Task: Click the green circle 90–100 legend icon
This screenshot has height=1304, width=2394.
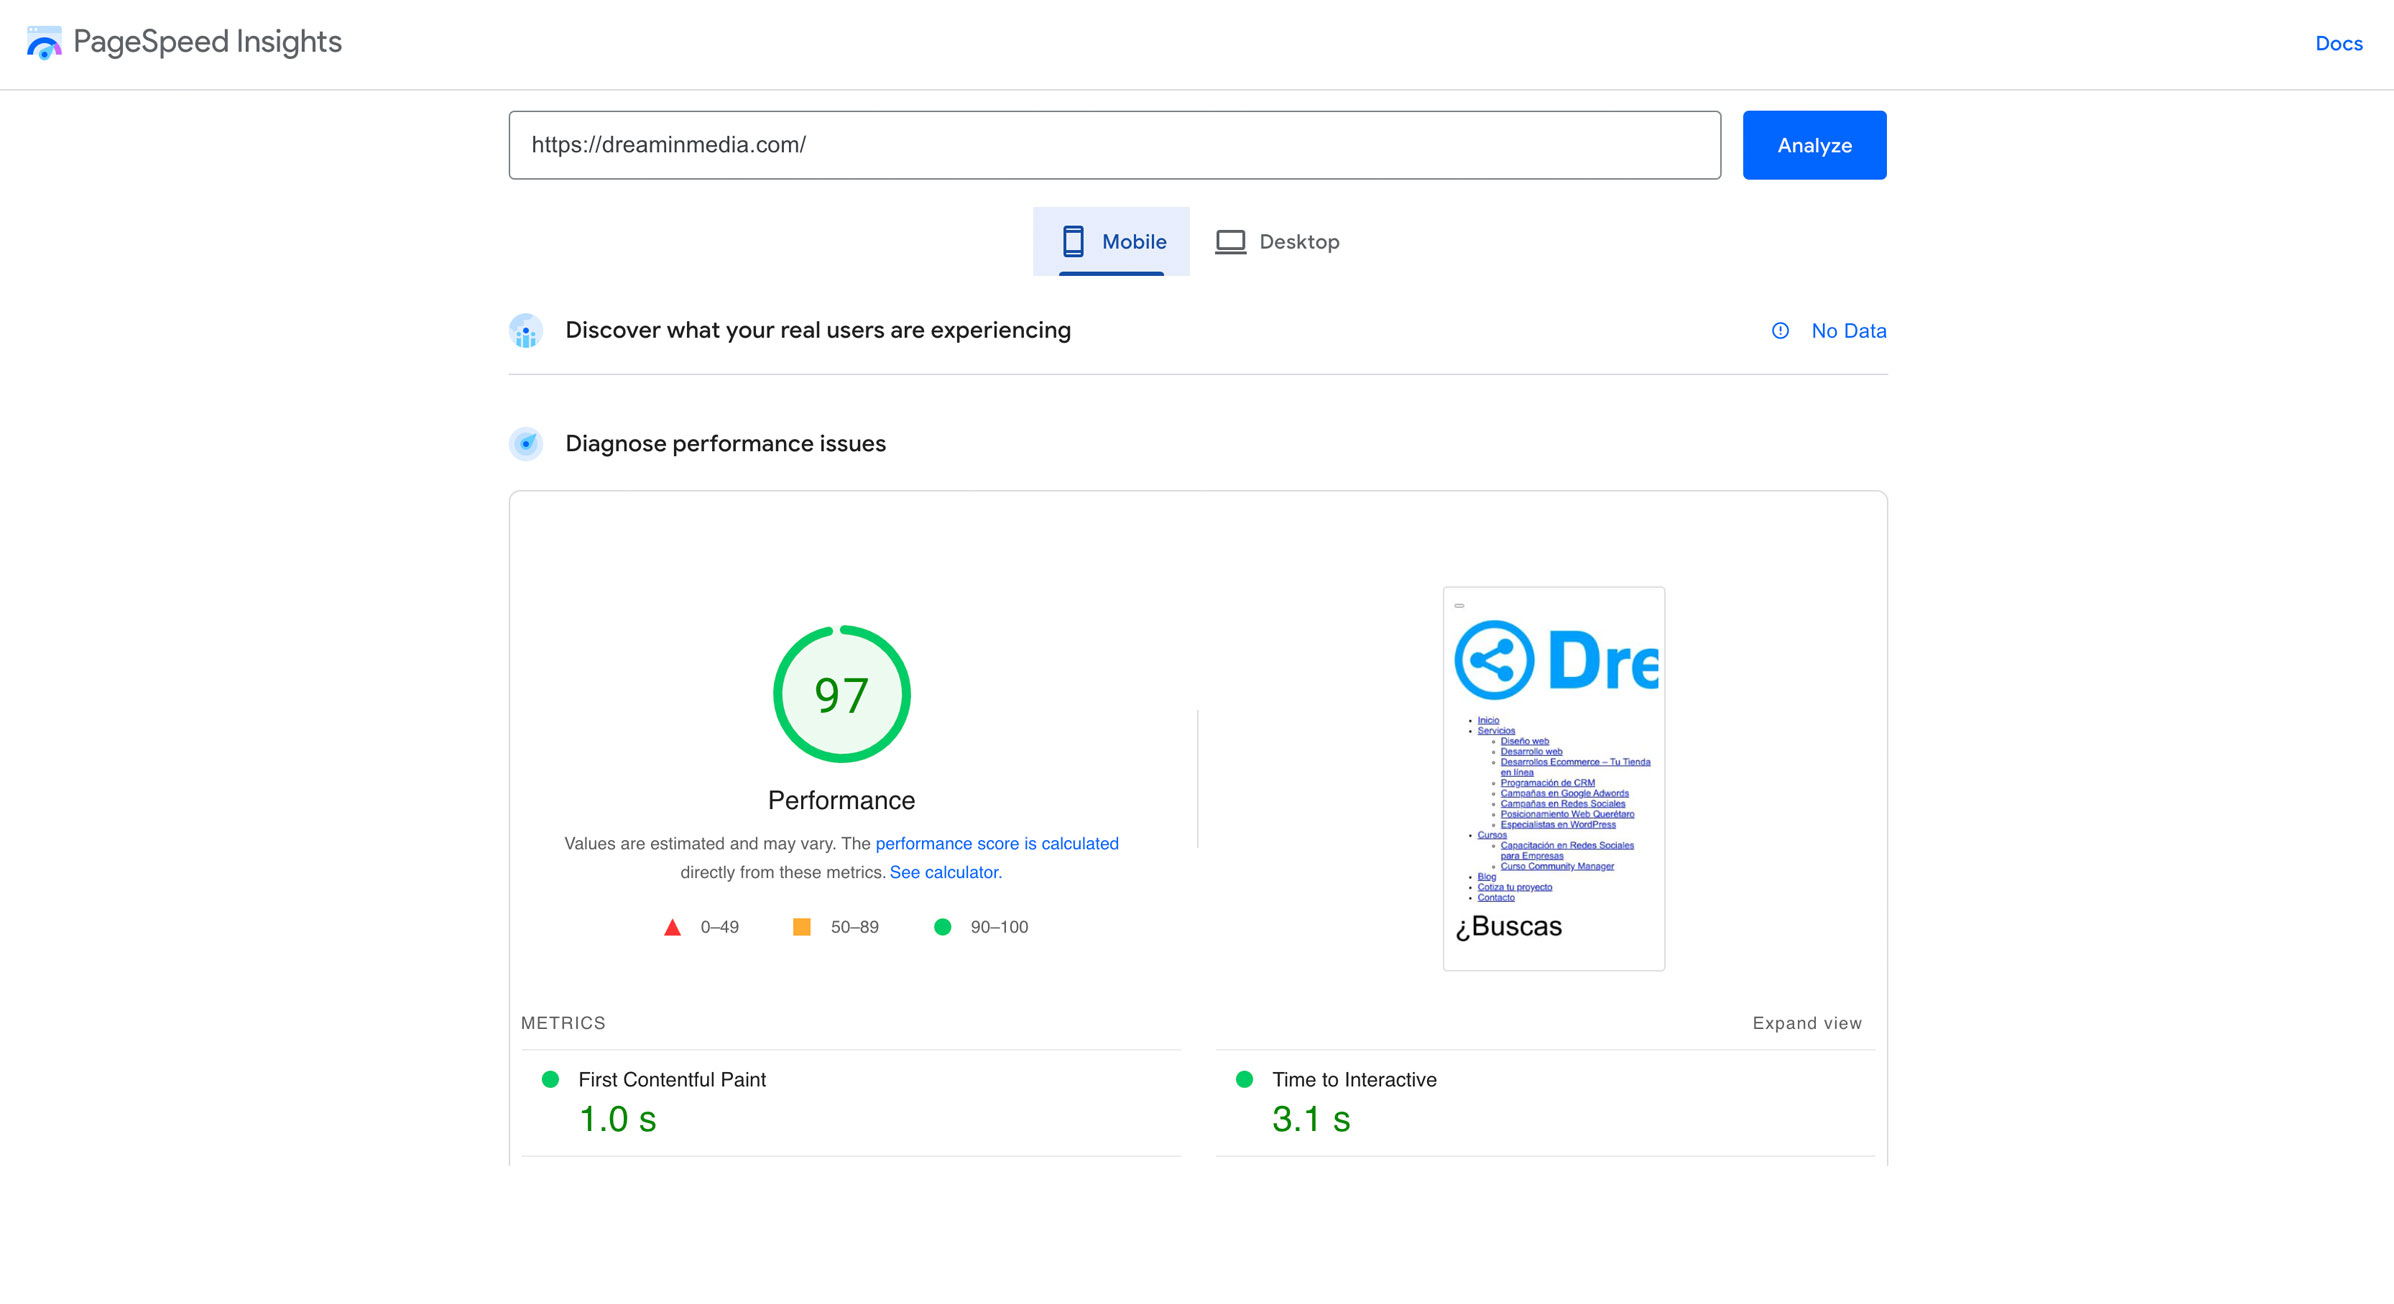Action: (x=942, y=927)
